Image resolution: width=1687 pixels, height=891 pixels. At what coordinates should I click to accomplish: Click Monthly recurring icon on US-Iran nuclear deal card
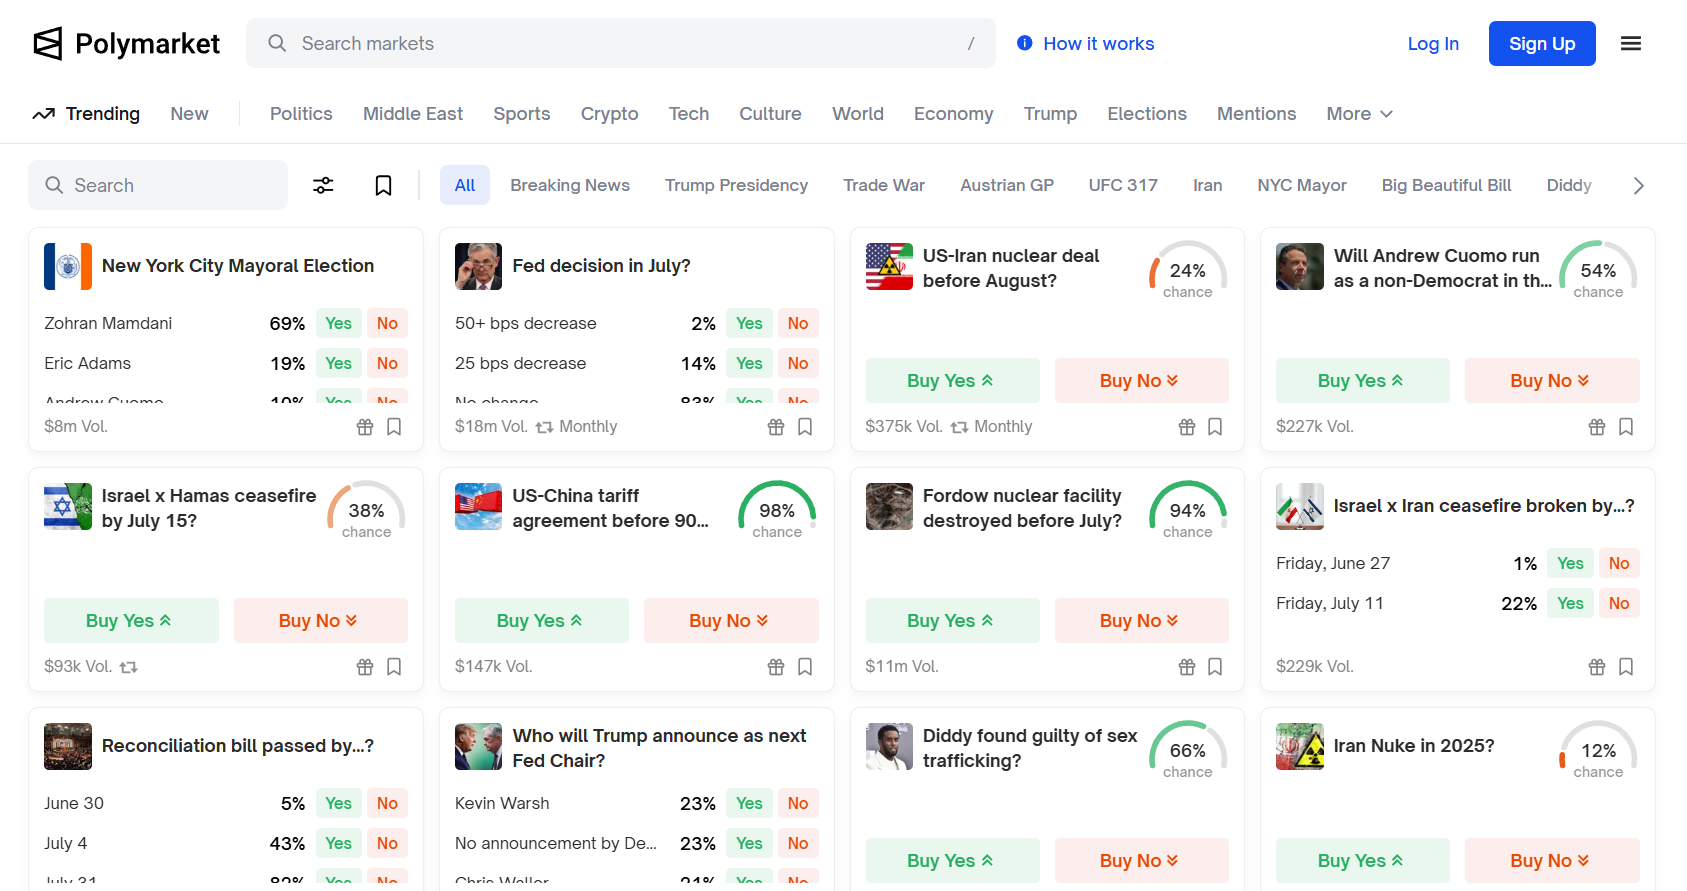(959, 427)
